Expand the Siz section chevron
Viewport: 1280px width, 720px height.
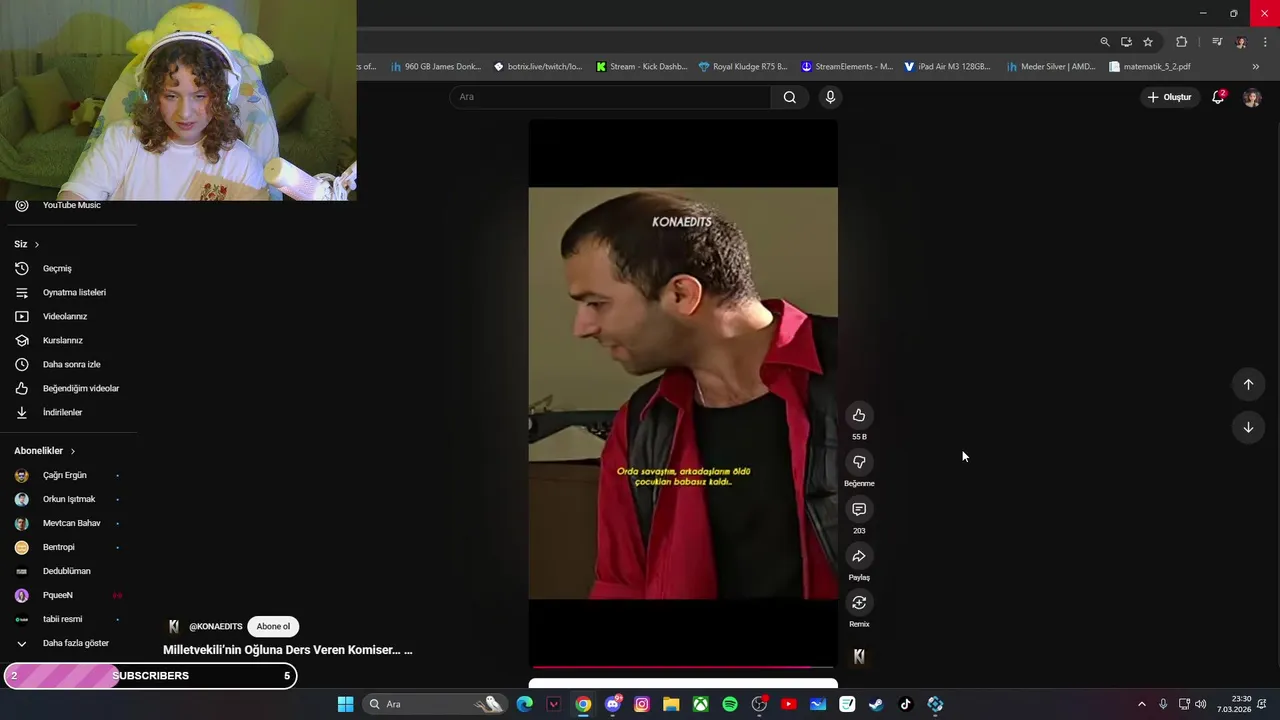pos(37,244)
